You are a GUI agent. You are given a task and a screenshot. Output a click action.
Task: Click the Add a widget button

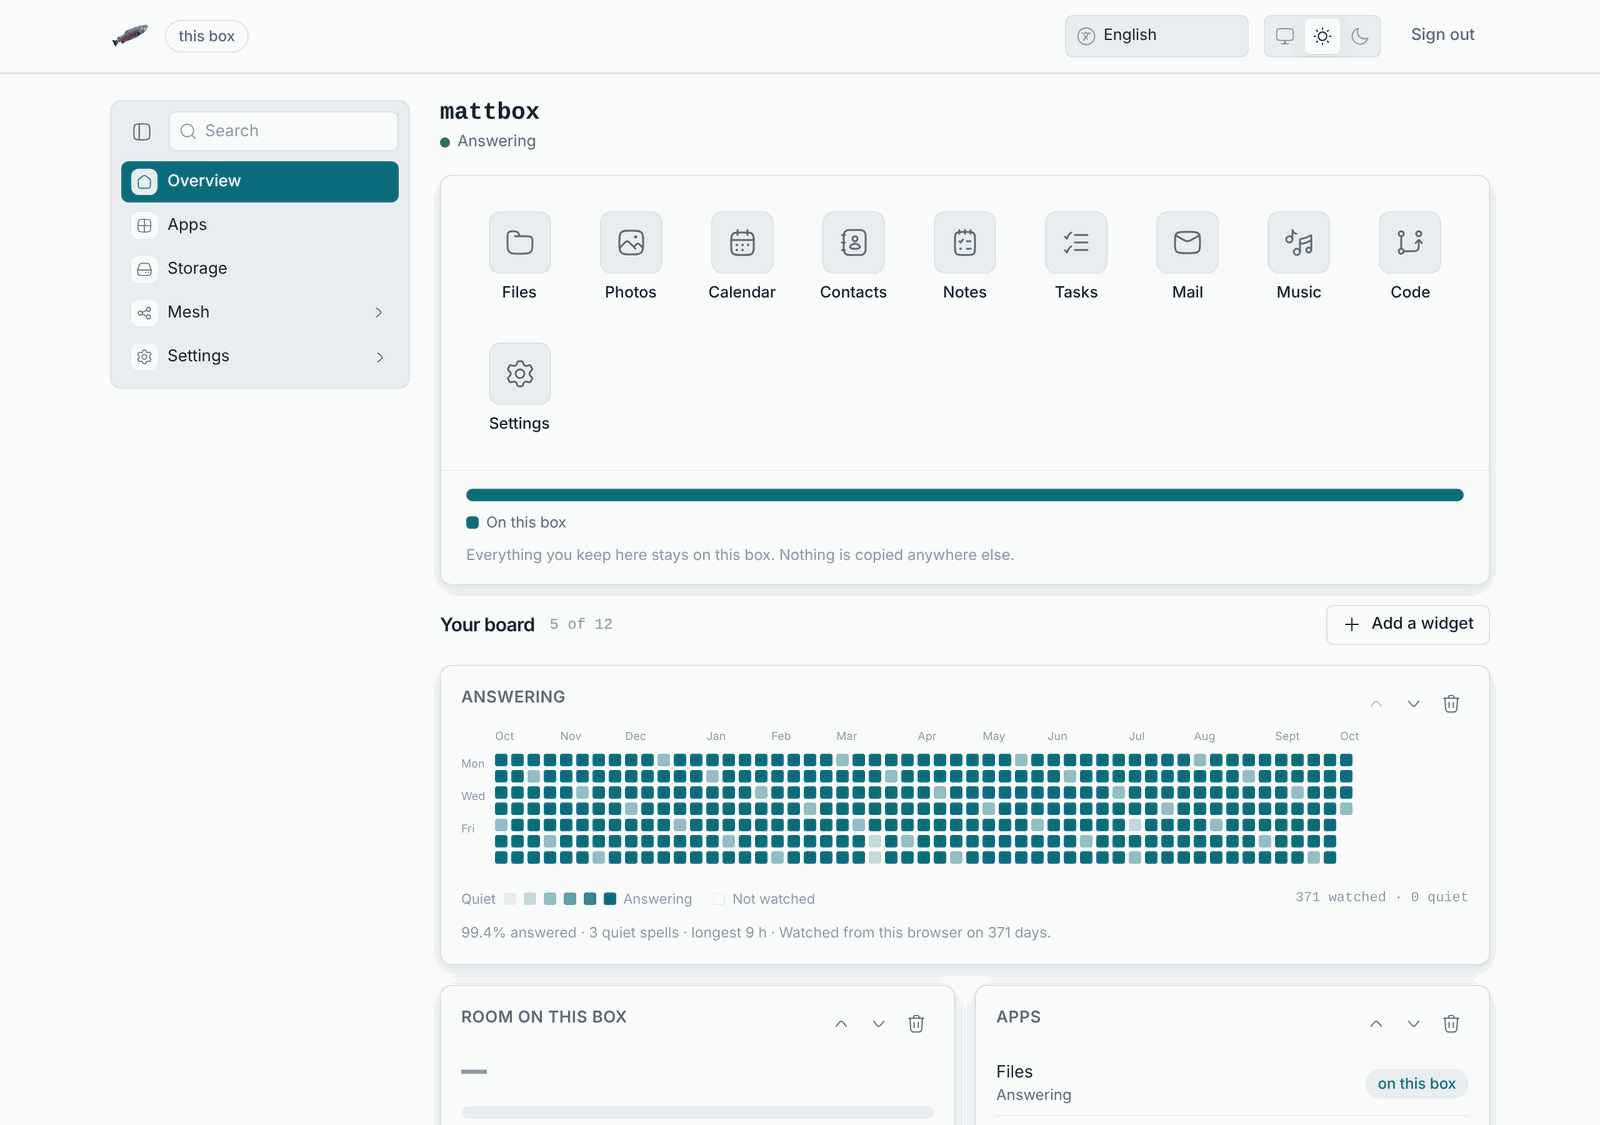pos(1408,625)
